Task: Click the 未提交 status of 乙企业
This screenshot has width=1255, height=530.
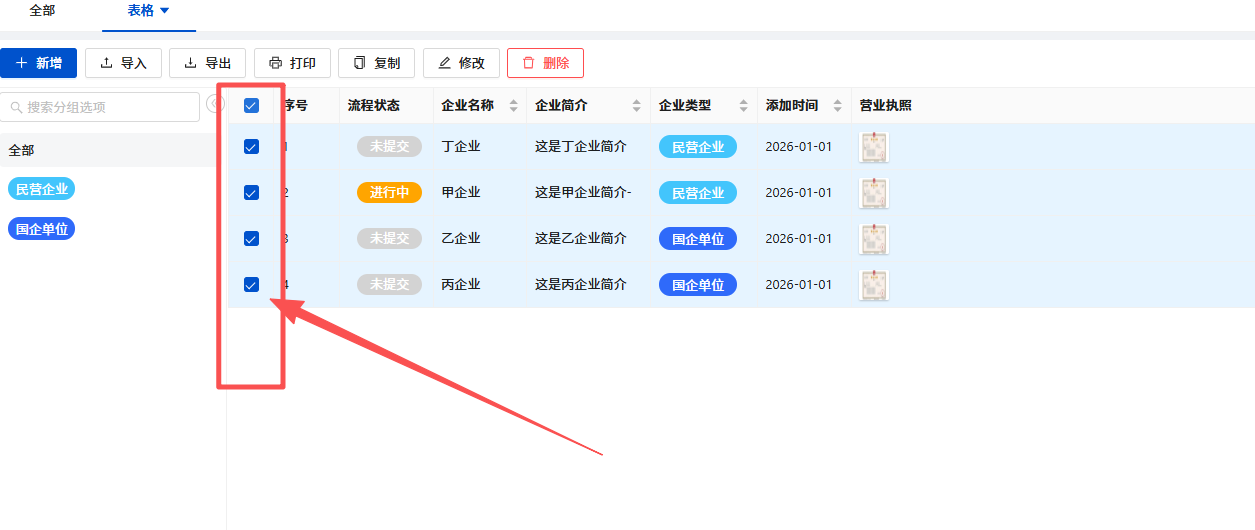Action: 389,239
